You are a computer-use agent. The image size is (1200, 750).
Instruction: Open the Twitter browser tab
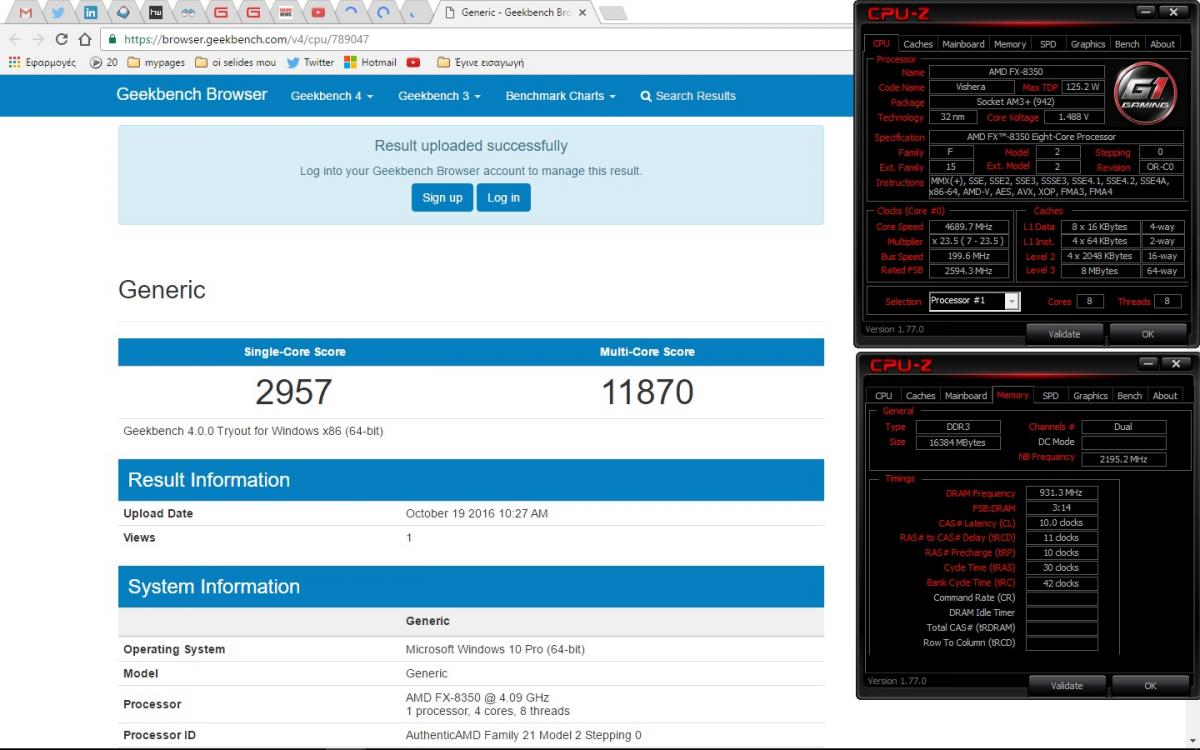[x=58, y=13]
